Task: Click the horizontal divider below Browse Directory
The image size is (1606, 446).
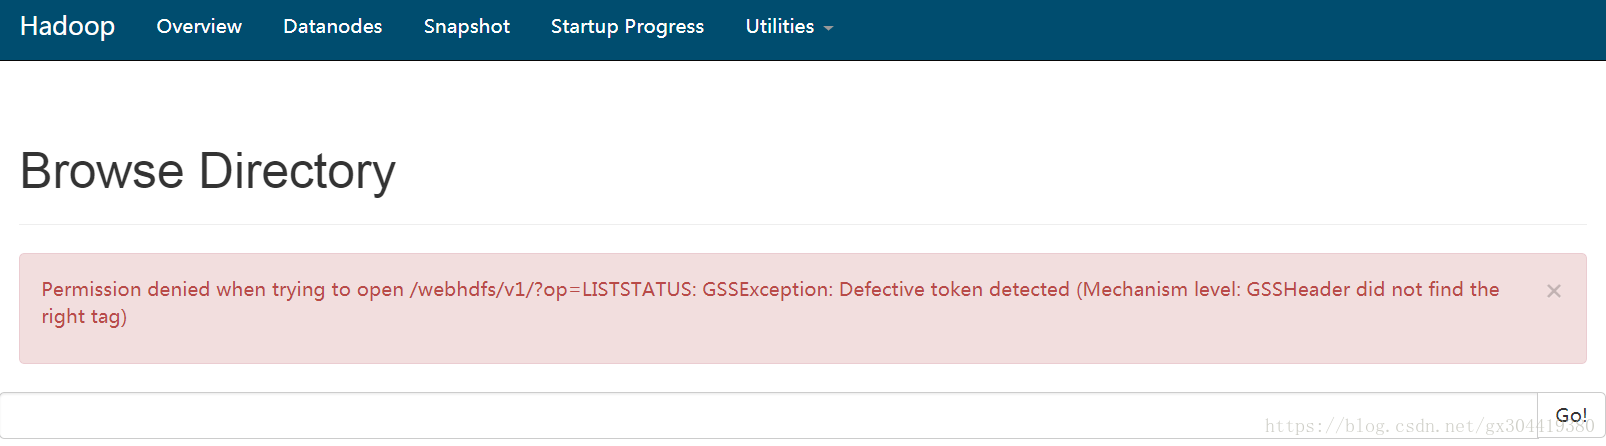Action: point(802,224)
